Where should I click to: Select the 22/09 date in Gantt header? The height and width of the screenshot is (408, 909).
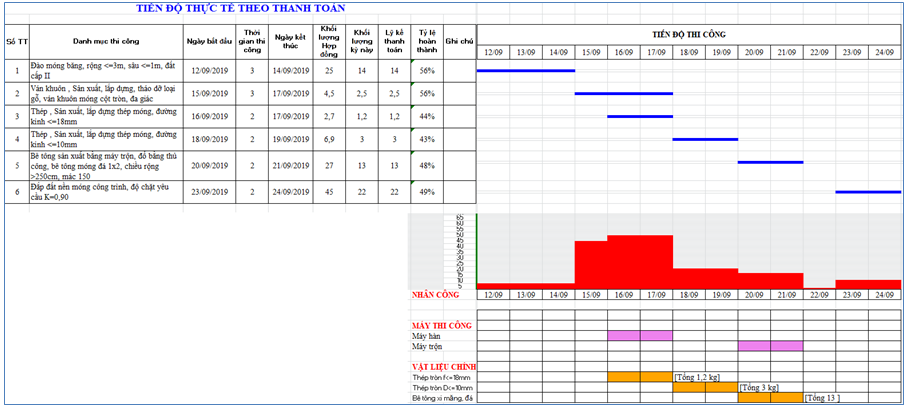tap(819, 52)
